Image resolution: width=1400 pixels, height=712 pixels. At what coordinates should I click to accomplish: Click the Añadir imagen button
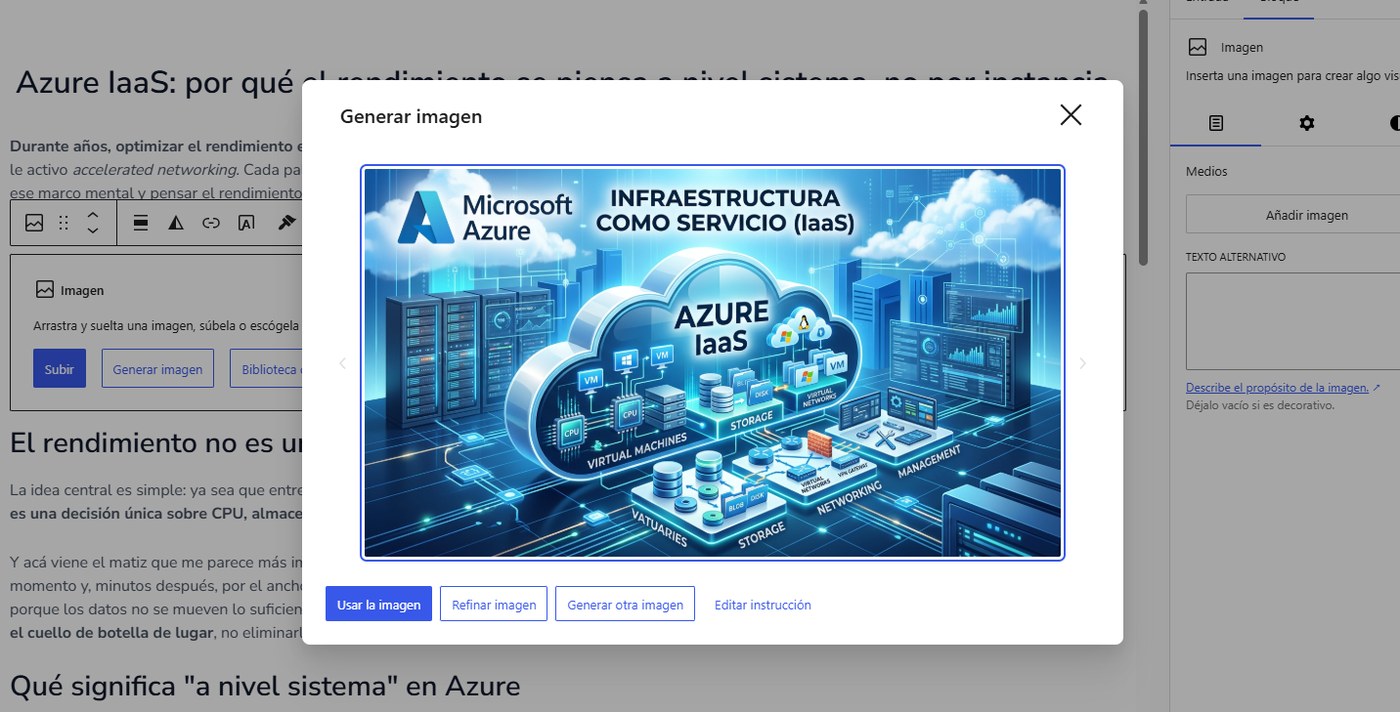pos(1293,214)
